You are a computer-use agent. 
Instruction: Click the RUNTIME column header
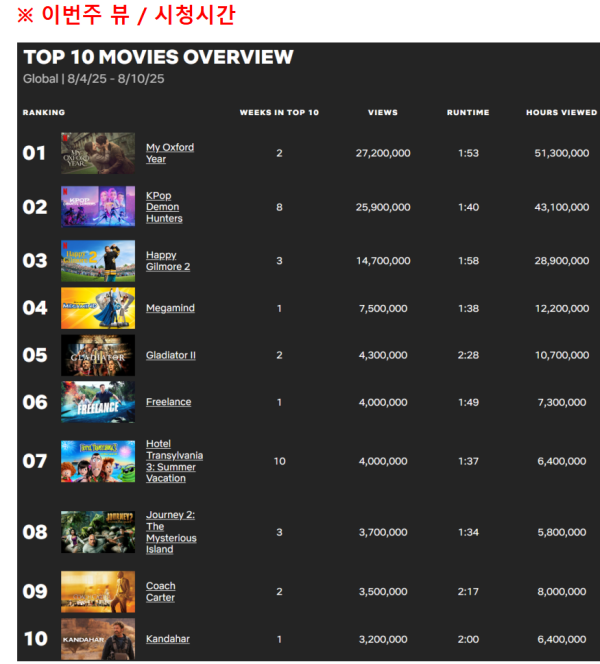point(468,112)
